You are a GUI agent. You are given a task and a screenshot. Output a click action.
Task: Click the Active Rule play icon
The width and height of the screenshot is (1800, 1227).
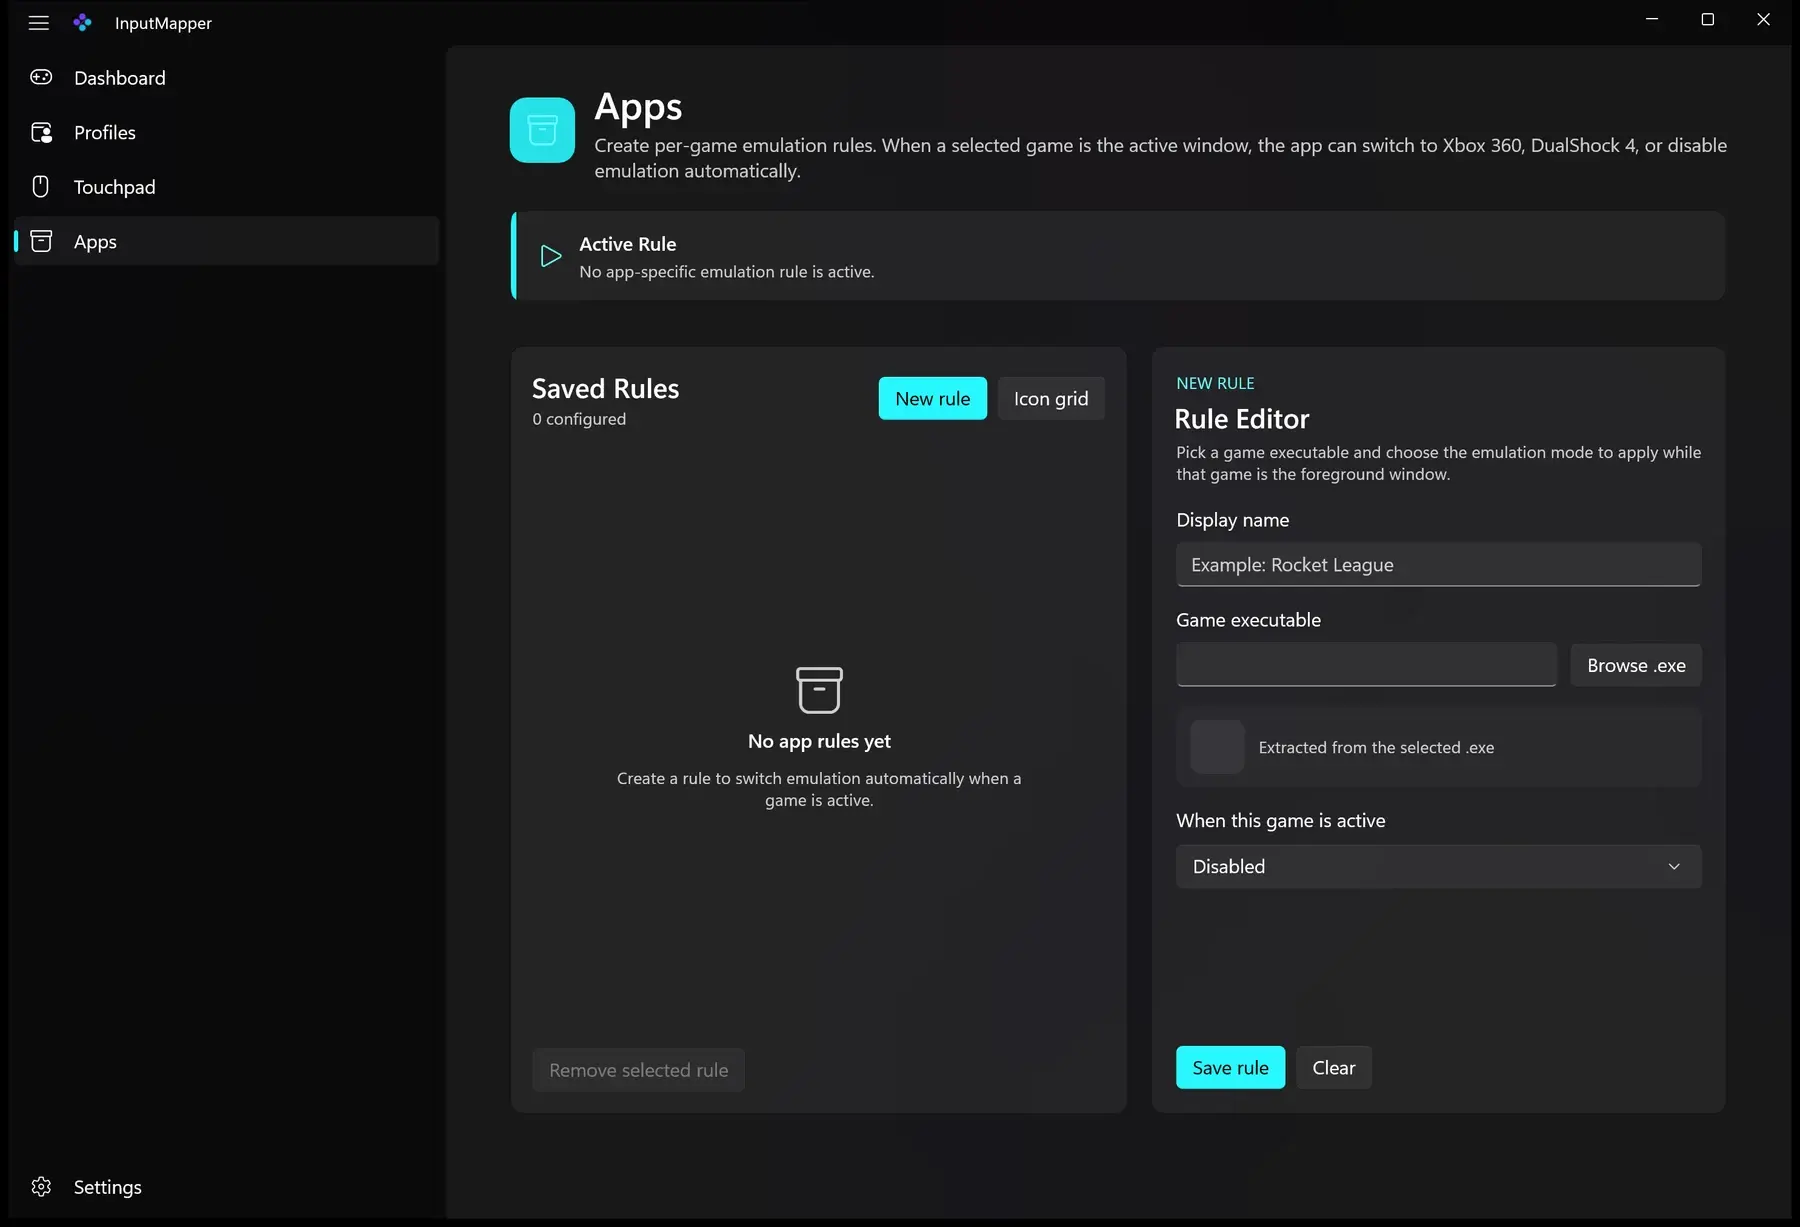tap(550, 256)
